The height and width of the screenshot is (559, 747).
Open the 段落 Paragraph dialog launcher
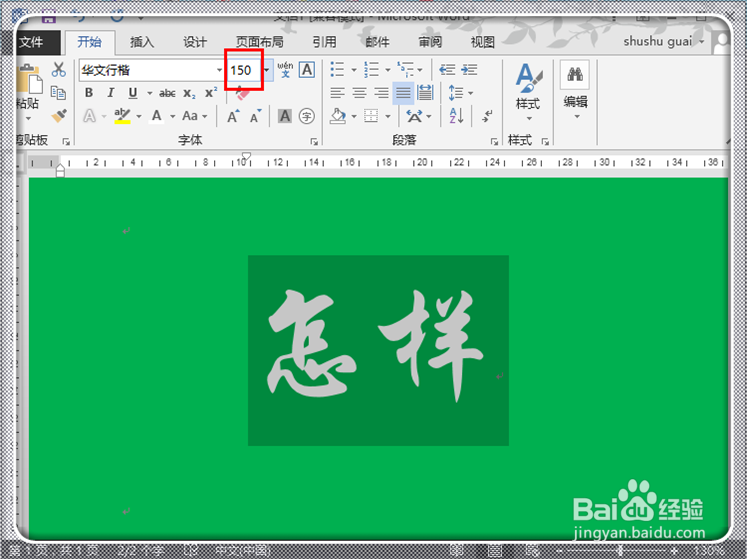coord(494,142)
